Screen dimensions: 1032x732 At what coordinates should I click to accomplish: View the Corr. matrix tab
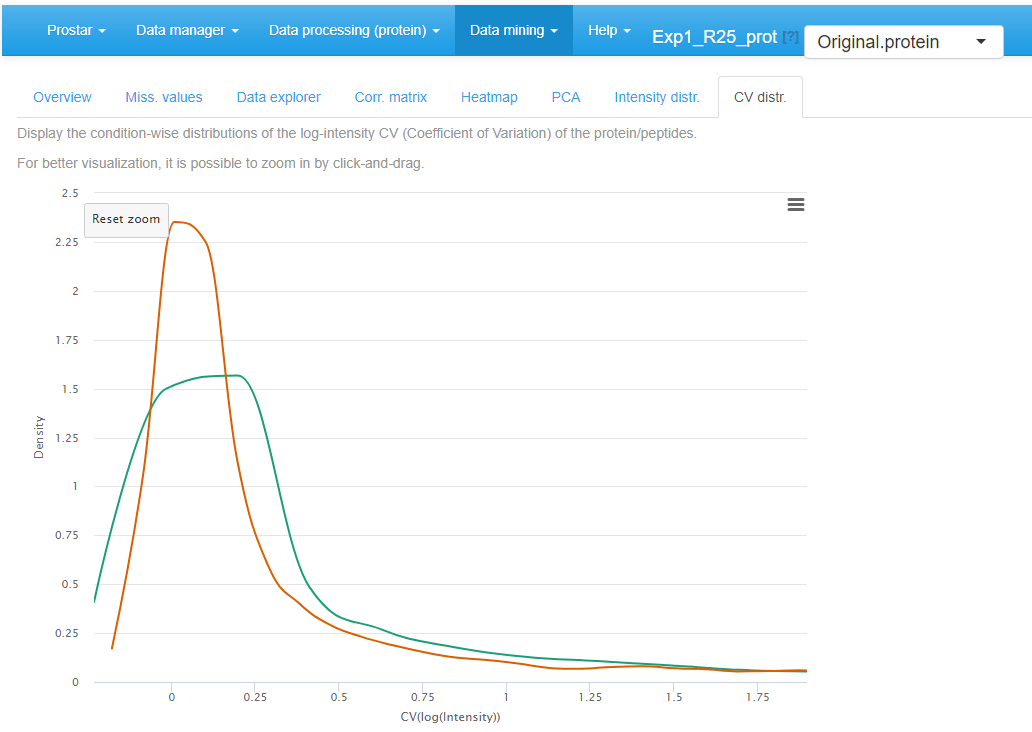click(390, 97)
